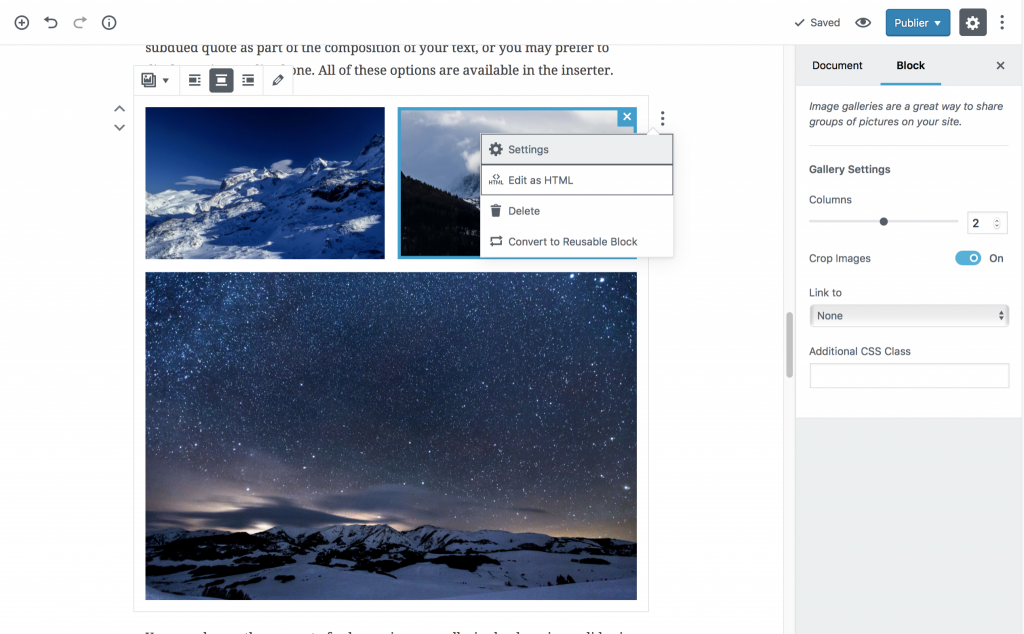The image size is (1024, 634).
Task: Click the Crop Images label
Action: (839, 259)
